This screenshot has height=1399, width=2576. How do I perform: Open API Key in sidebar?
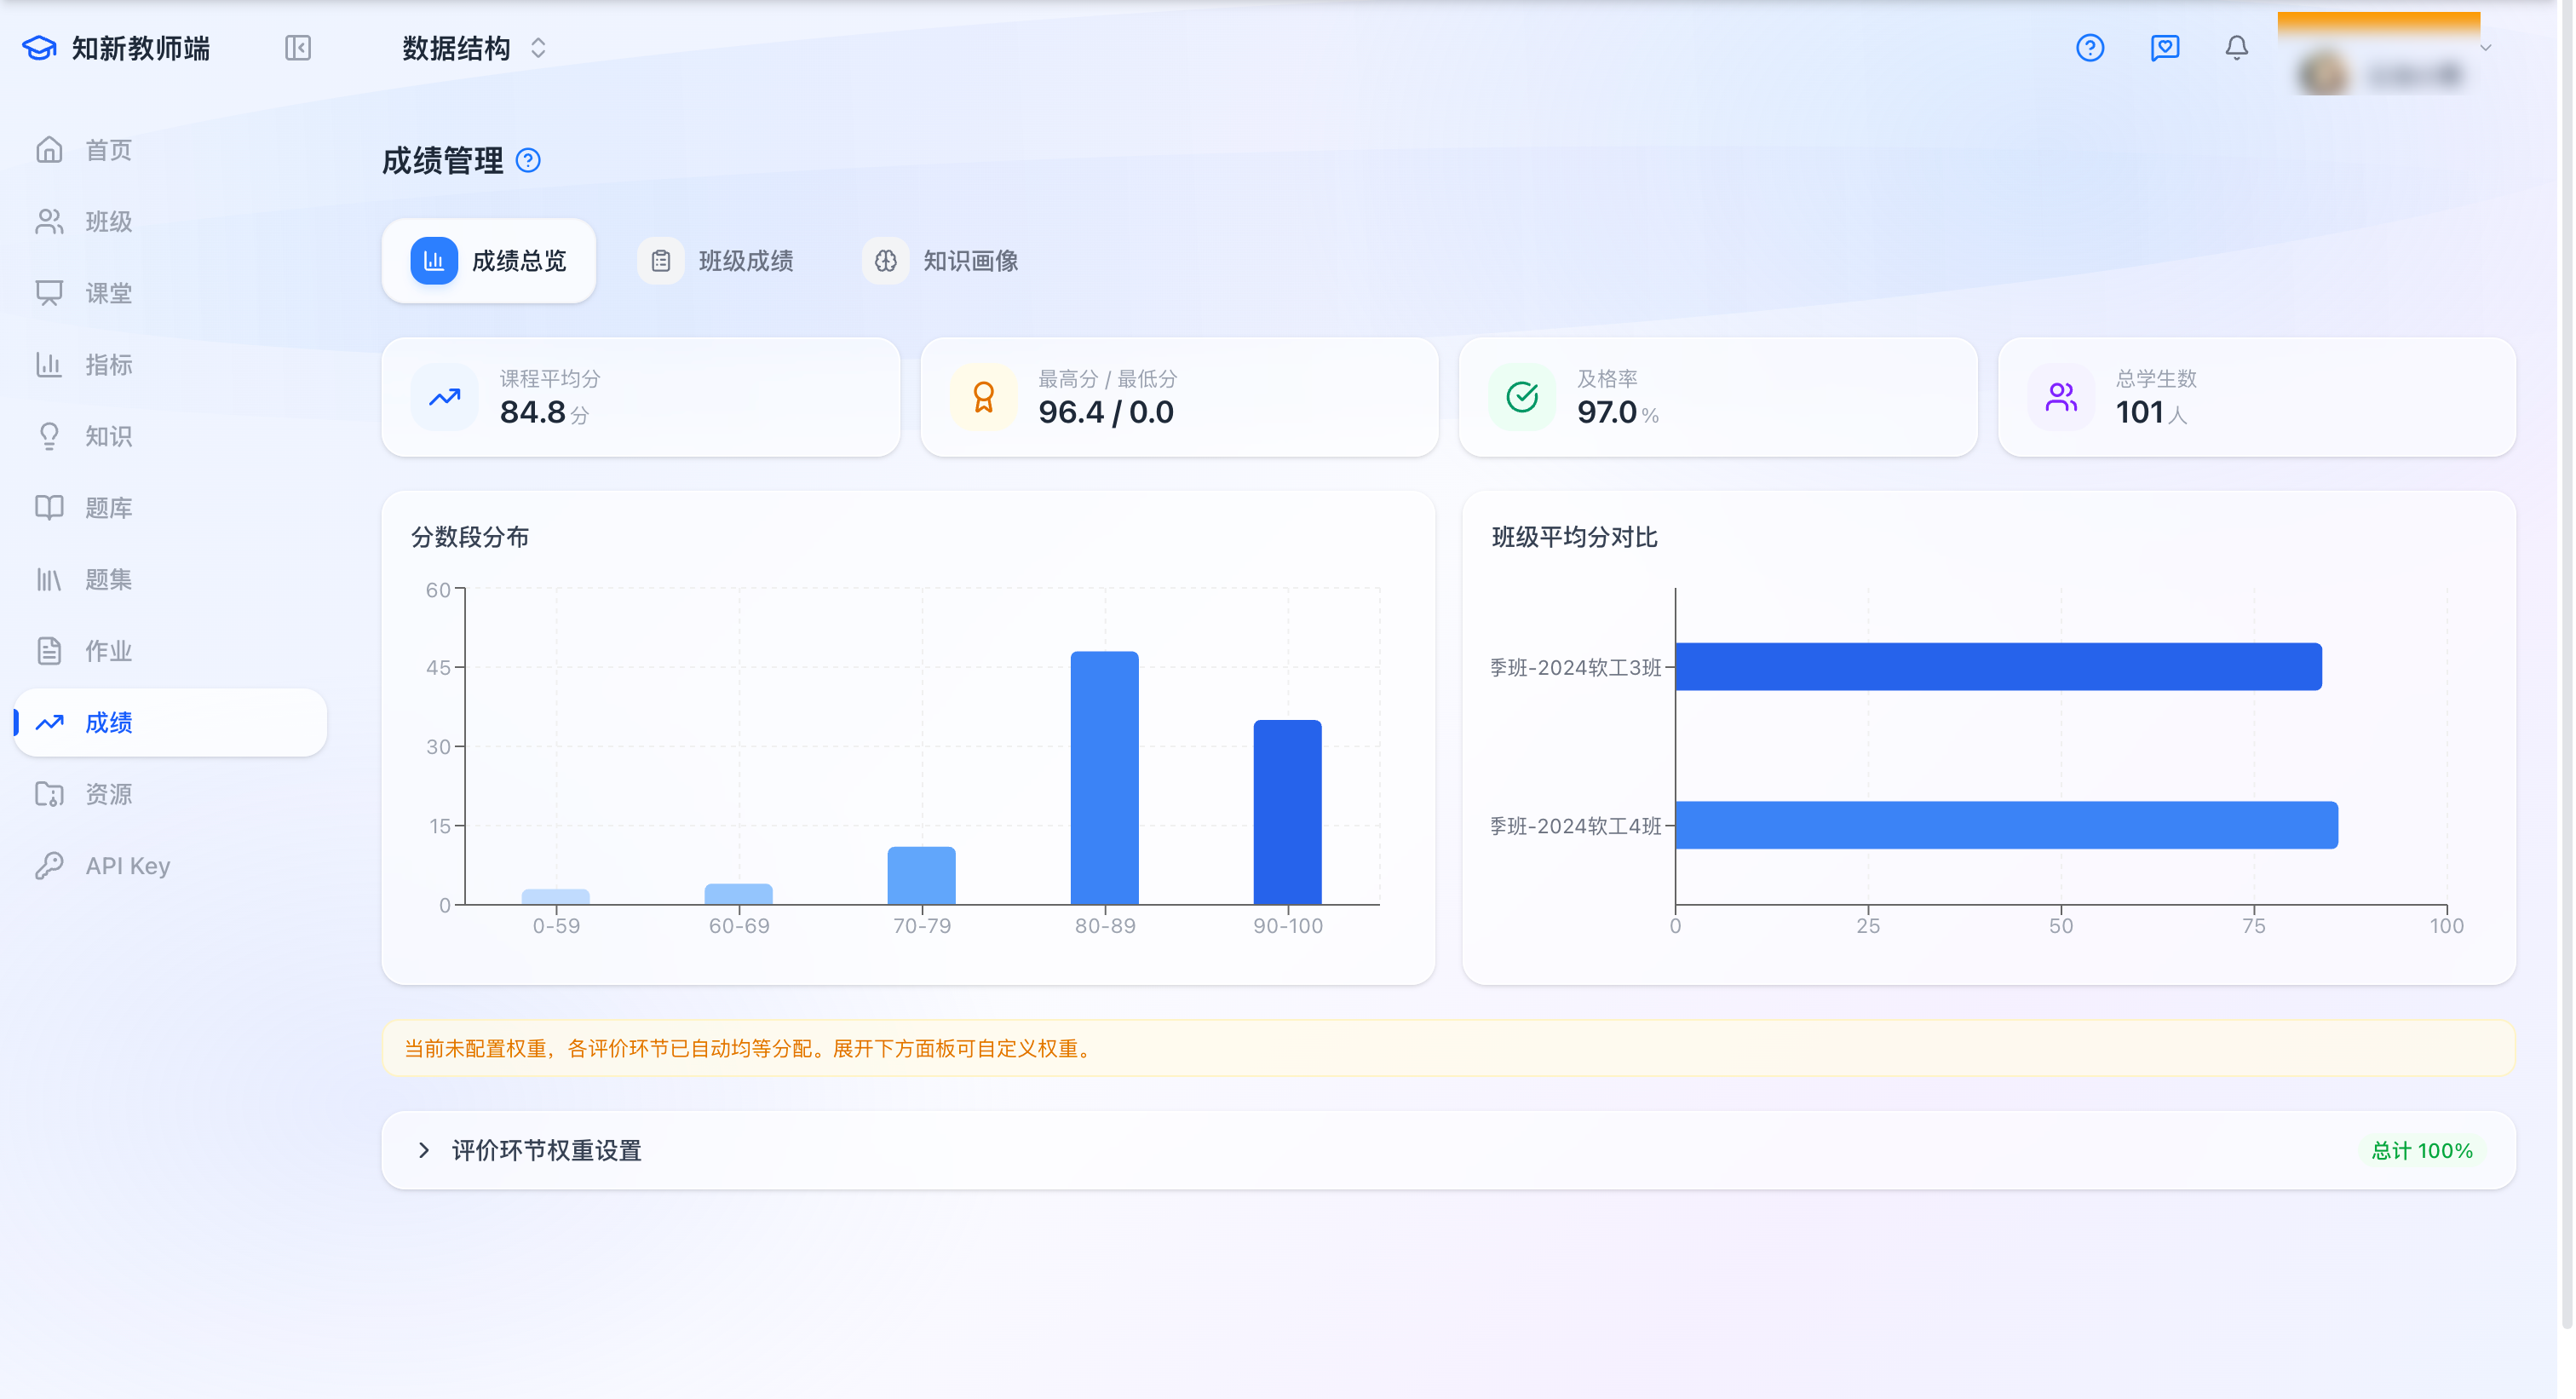point(171,866)
